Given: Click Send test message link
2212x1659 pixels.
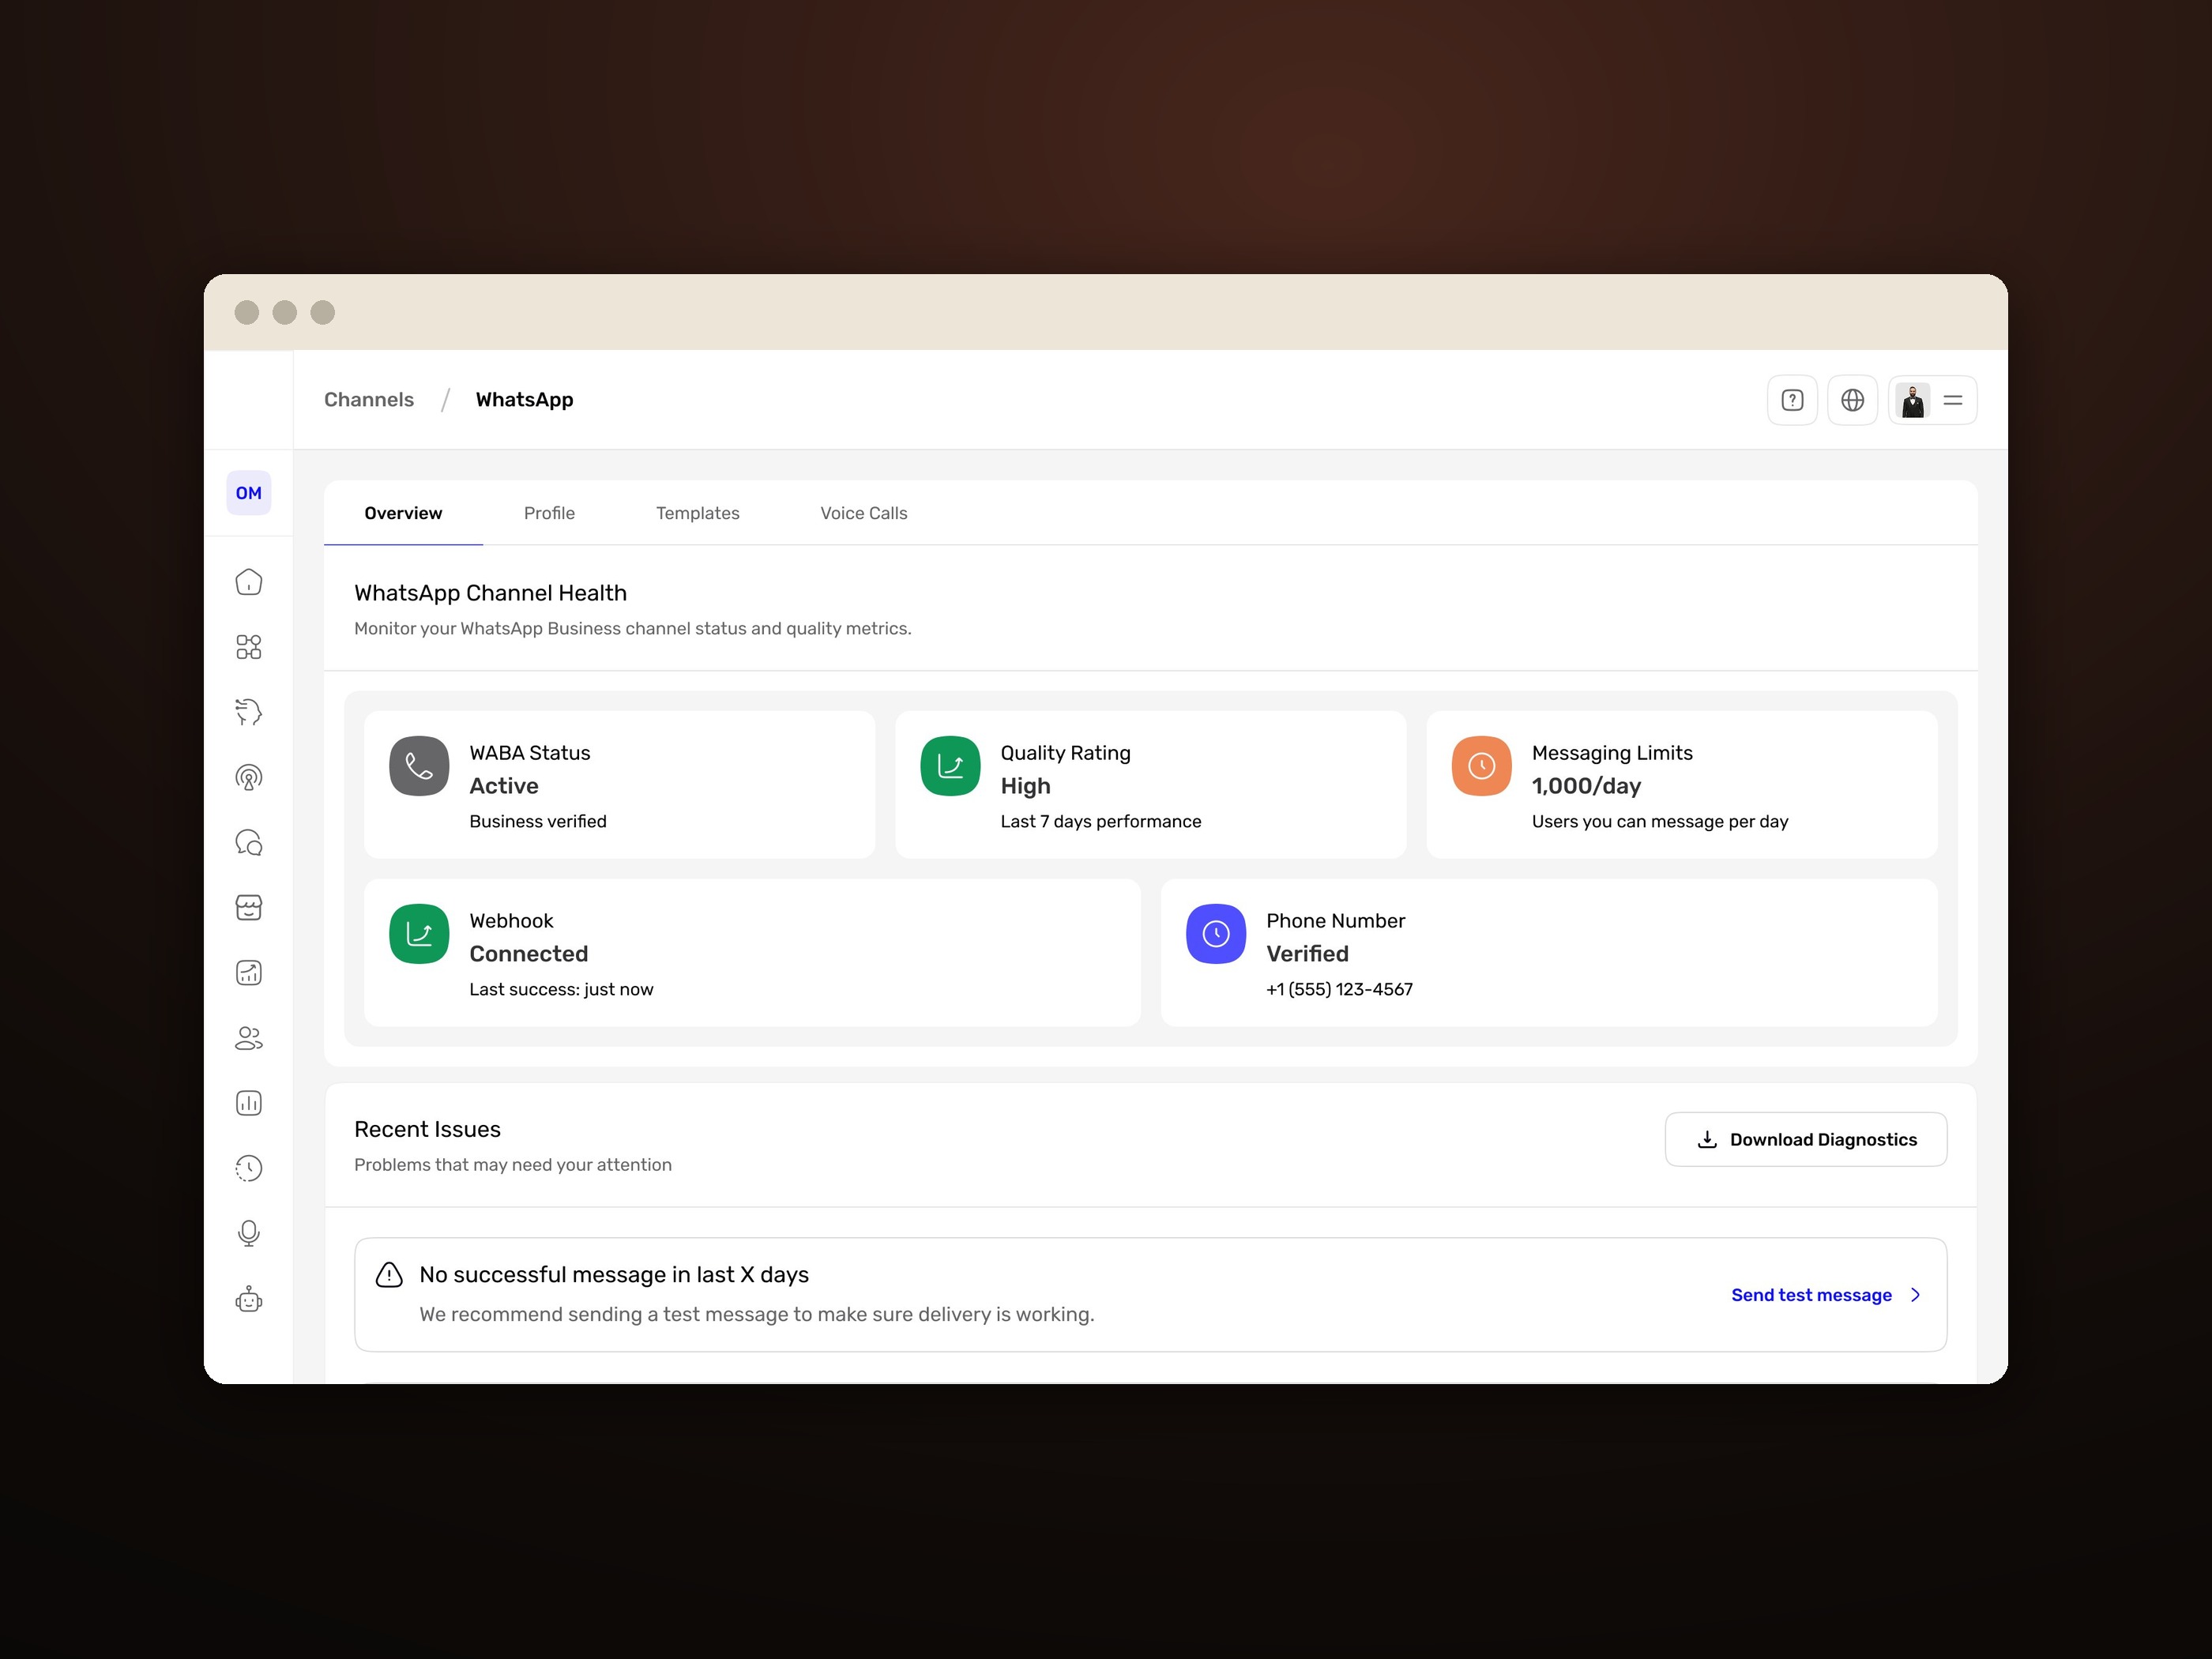Looking at the screenshot, I should coord(1811,1295).
